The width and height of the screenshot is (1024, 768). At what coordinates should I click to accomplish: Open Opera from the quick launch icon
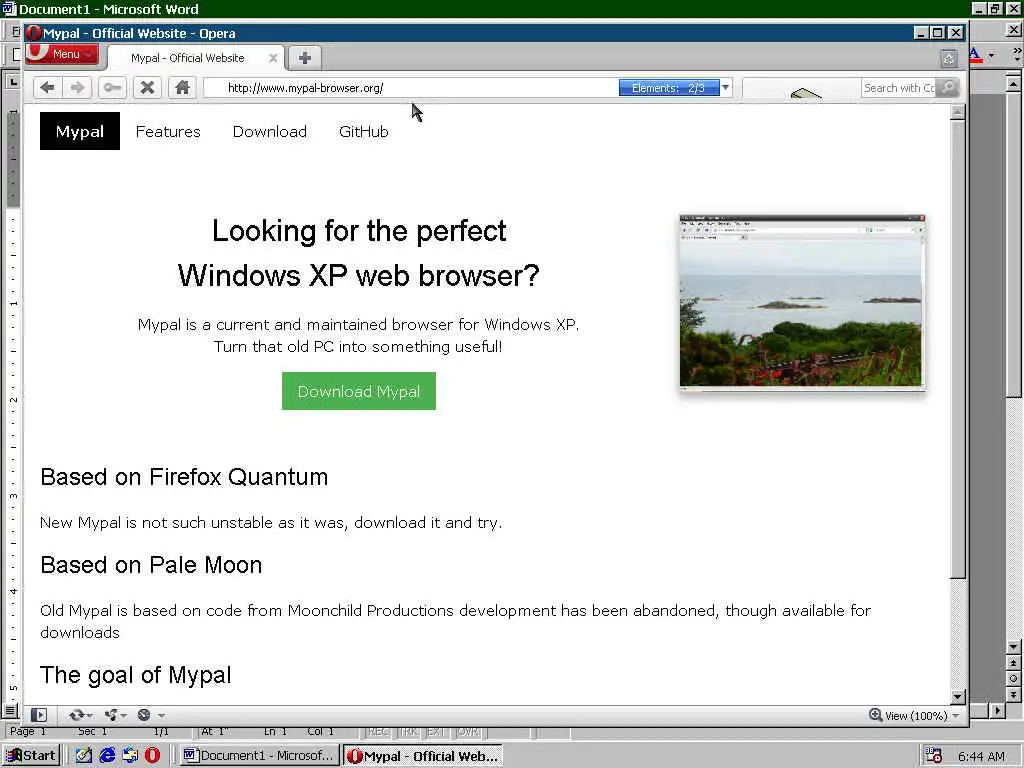coord(152,756)
